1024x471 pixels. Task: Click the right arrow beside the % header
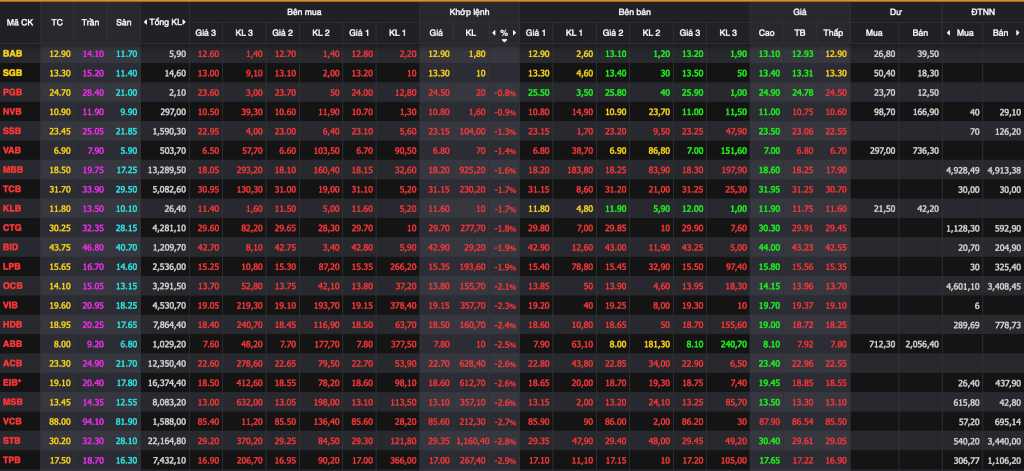click(514, 32)
